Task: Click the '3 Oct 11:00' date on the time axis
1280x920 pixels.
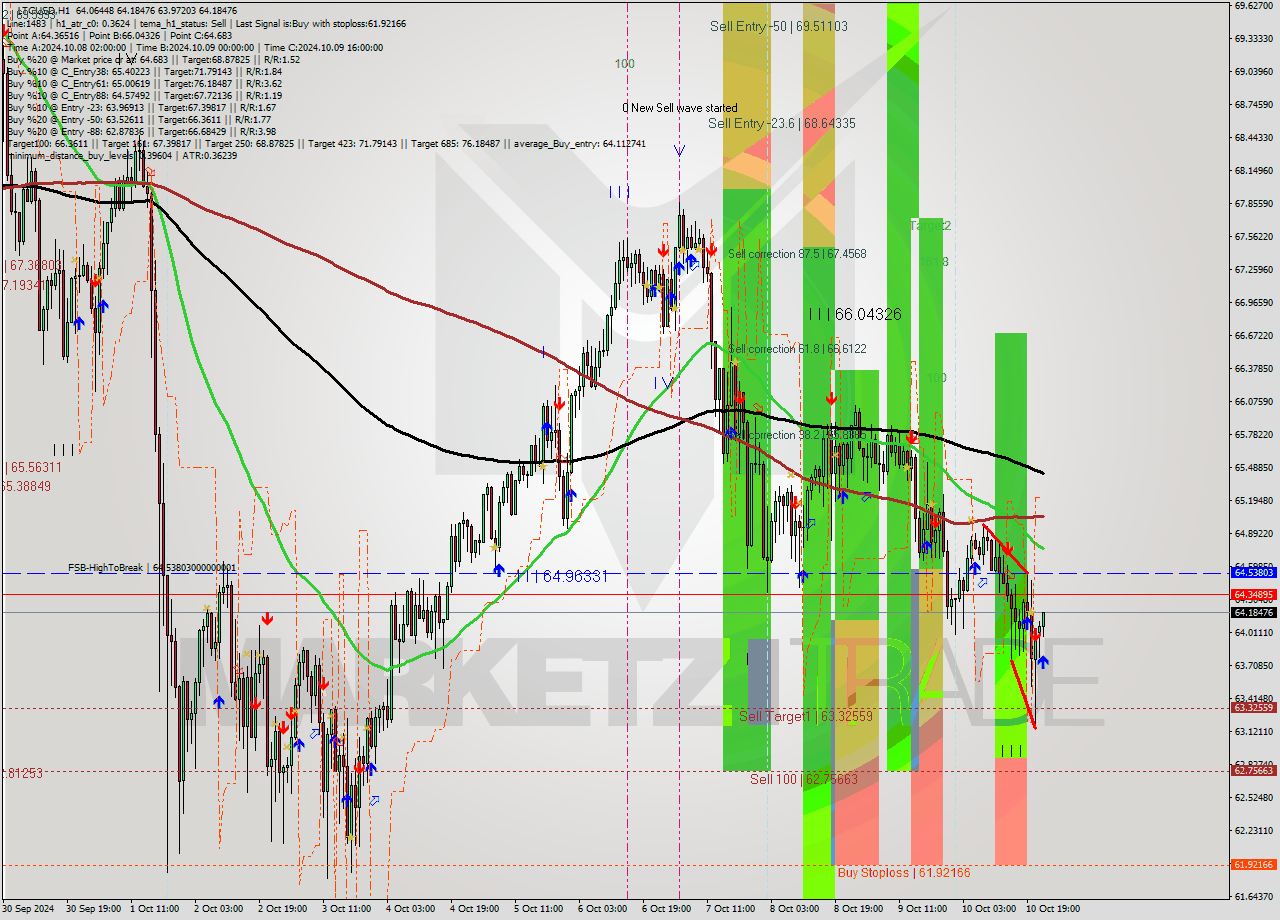Action: (347, 909)
